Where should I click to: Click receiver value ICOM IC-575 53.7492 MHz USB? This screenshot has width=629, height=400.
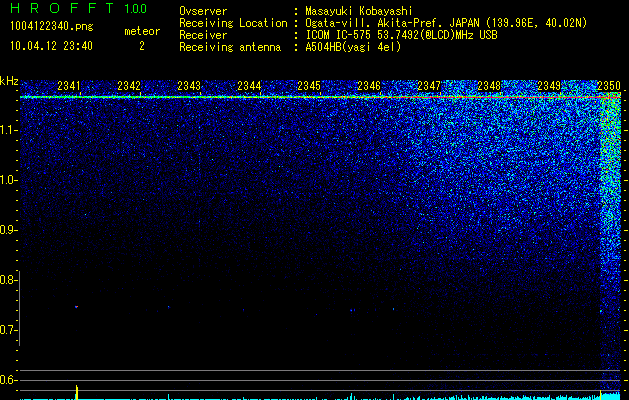click(401, 35)
